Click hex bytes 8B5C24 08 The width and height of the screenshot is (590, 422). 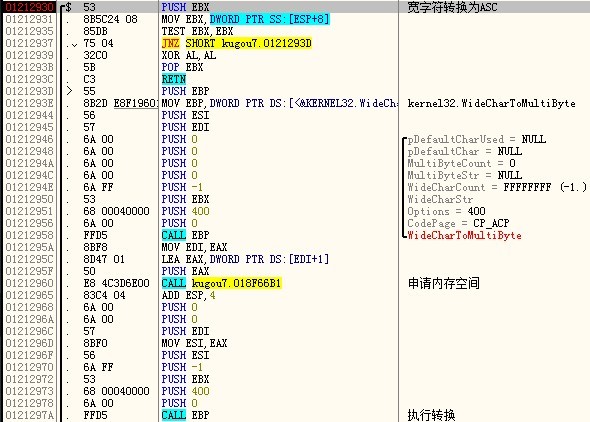pyautogui.click(x=110, y=19)
